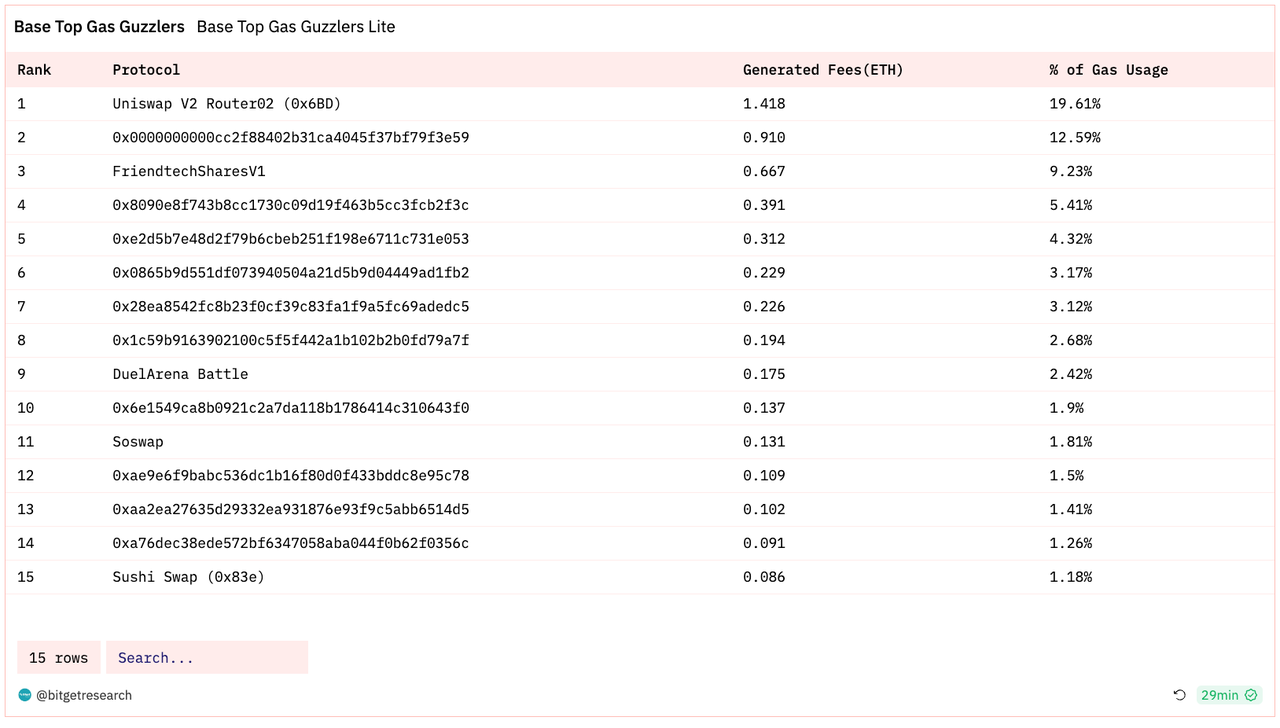The image size is (1280, 728).
Task: Click the 0.175 generated fees value
Action: (x=764, y=374)
